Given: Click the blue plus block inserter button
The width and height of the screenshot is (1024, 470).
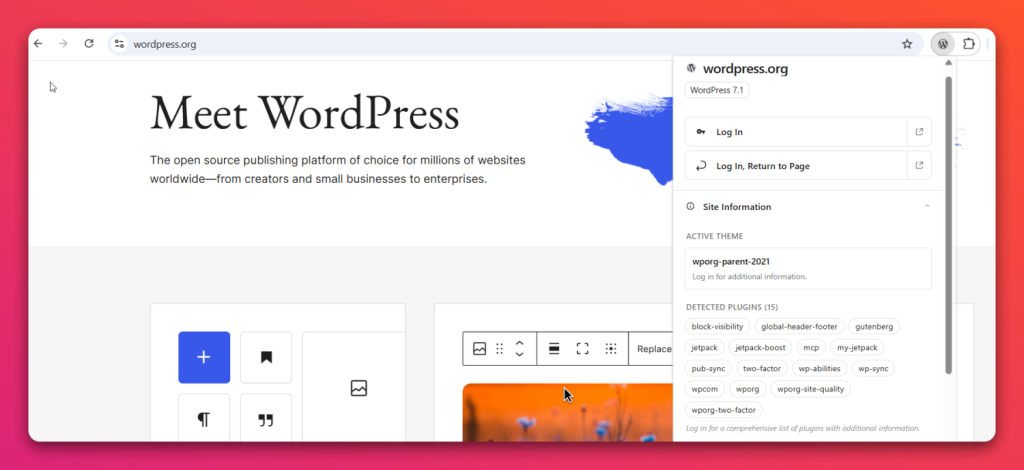Looking at the screenshot, I should (x=204, y=357).
